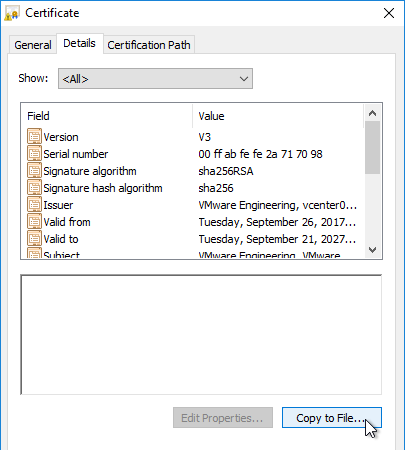The height and width of the screenshot is (450, 405).
Task: Click the Edit Properties button
Action: click(223, 417)
